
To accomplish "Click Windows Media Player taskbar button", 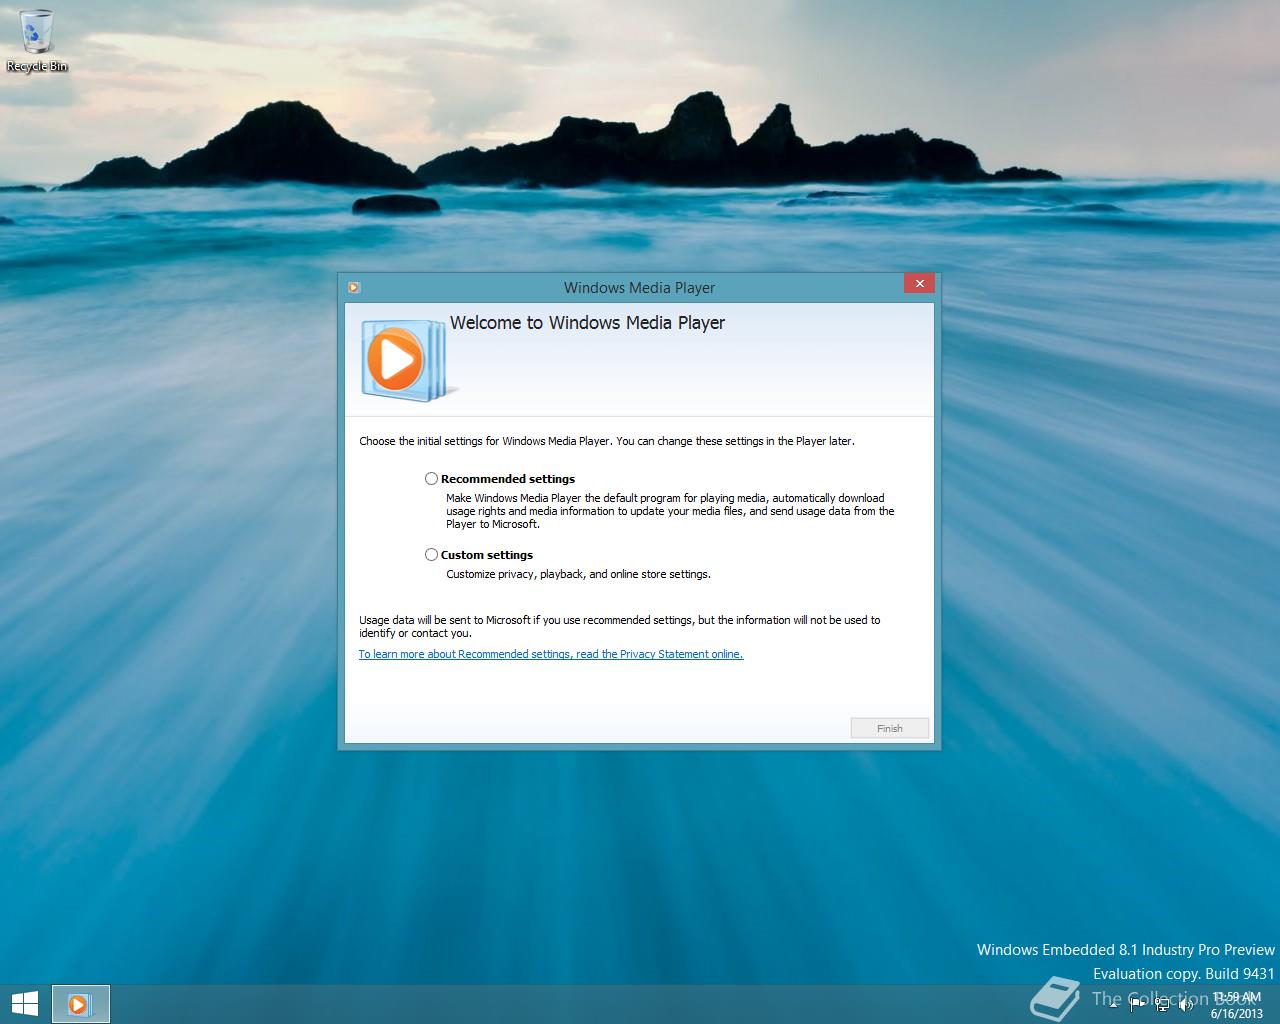I will [x=80, y=1004].
